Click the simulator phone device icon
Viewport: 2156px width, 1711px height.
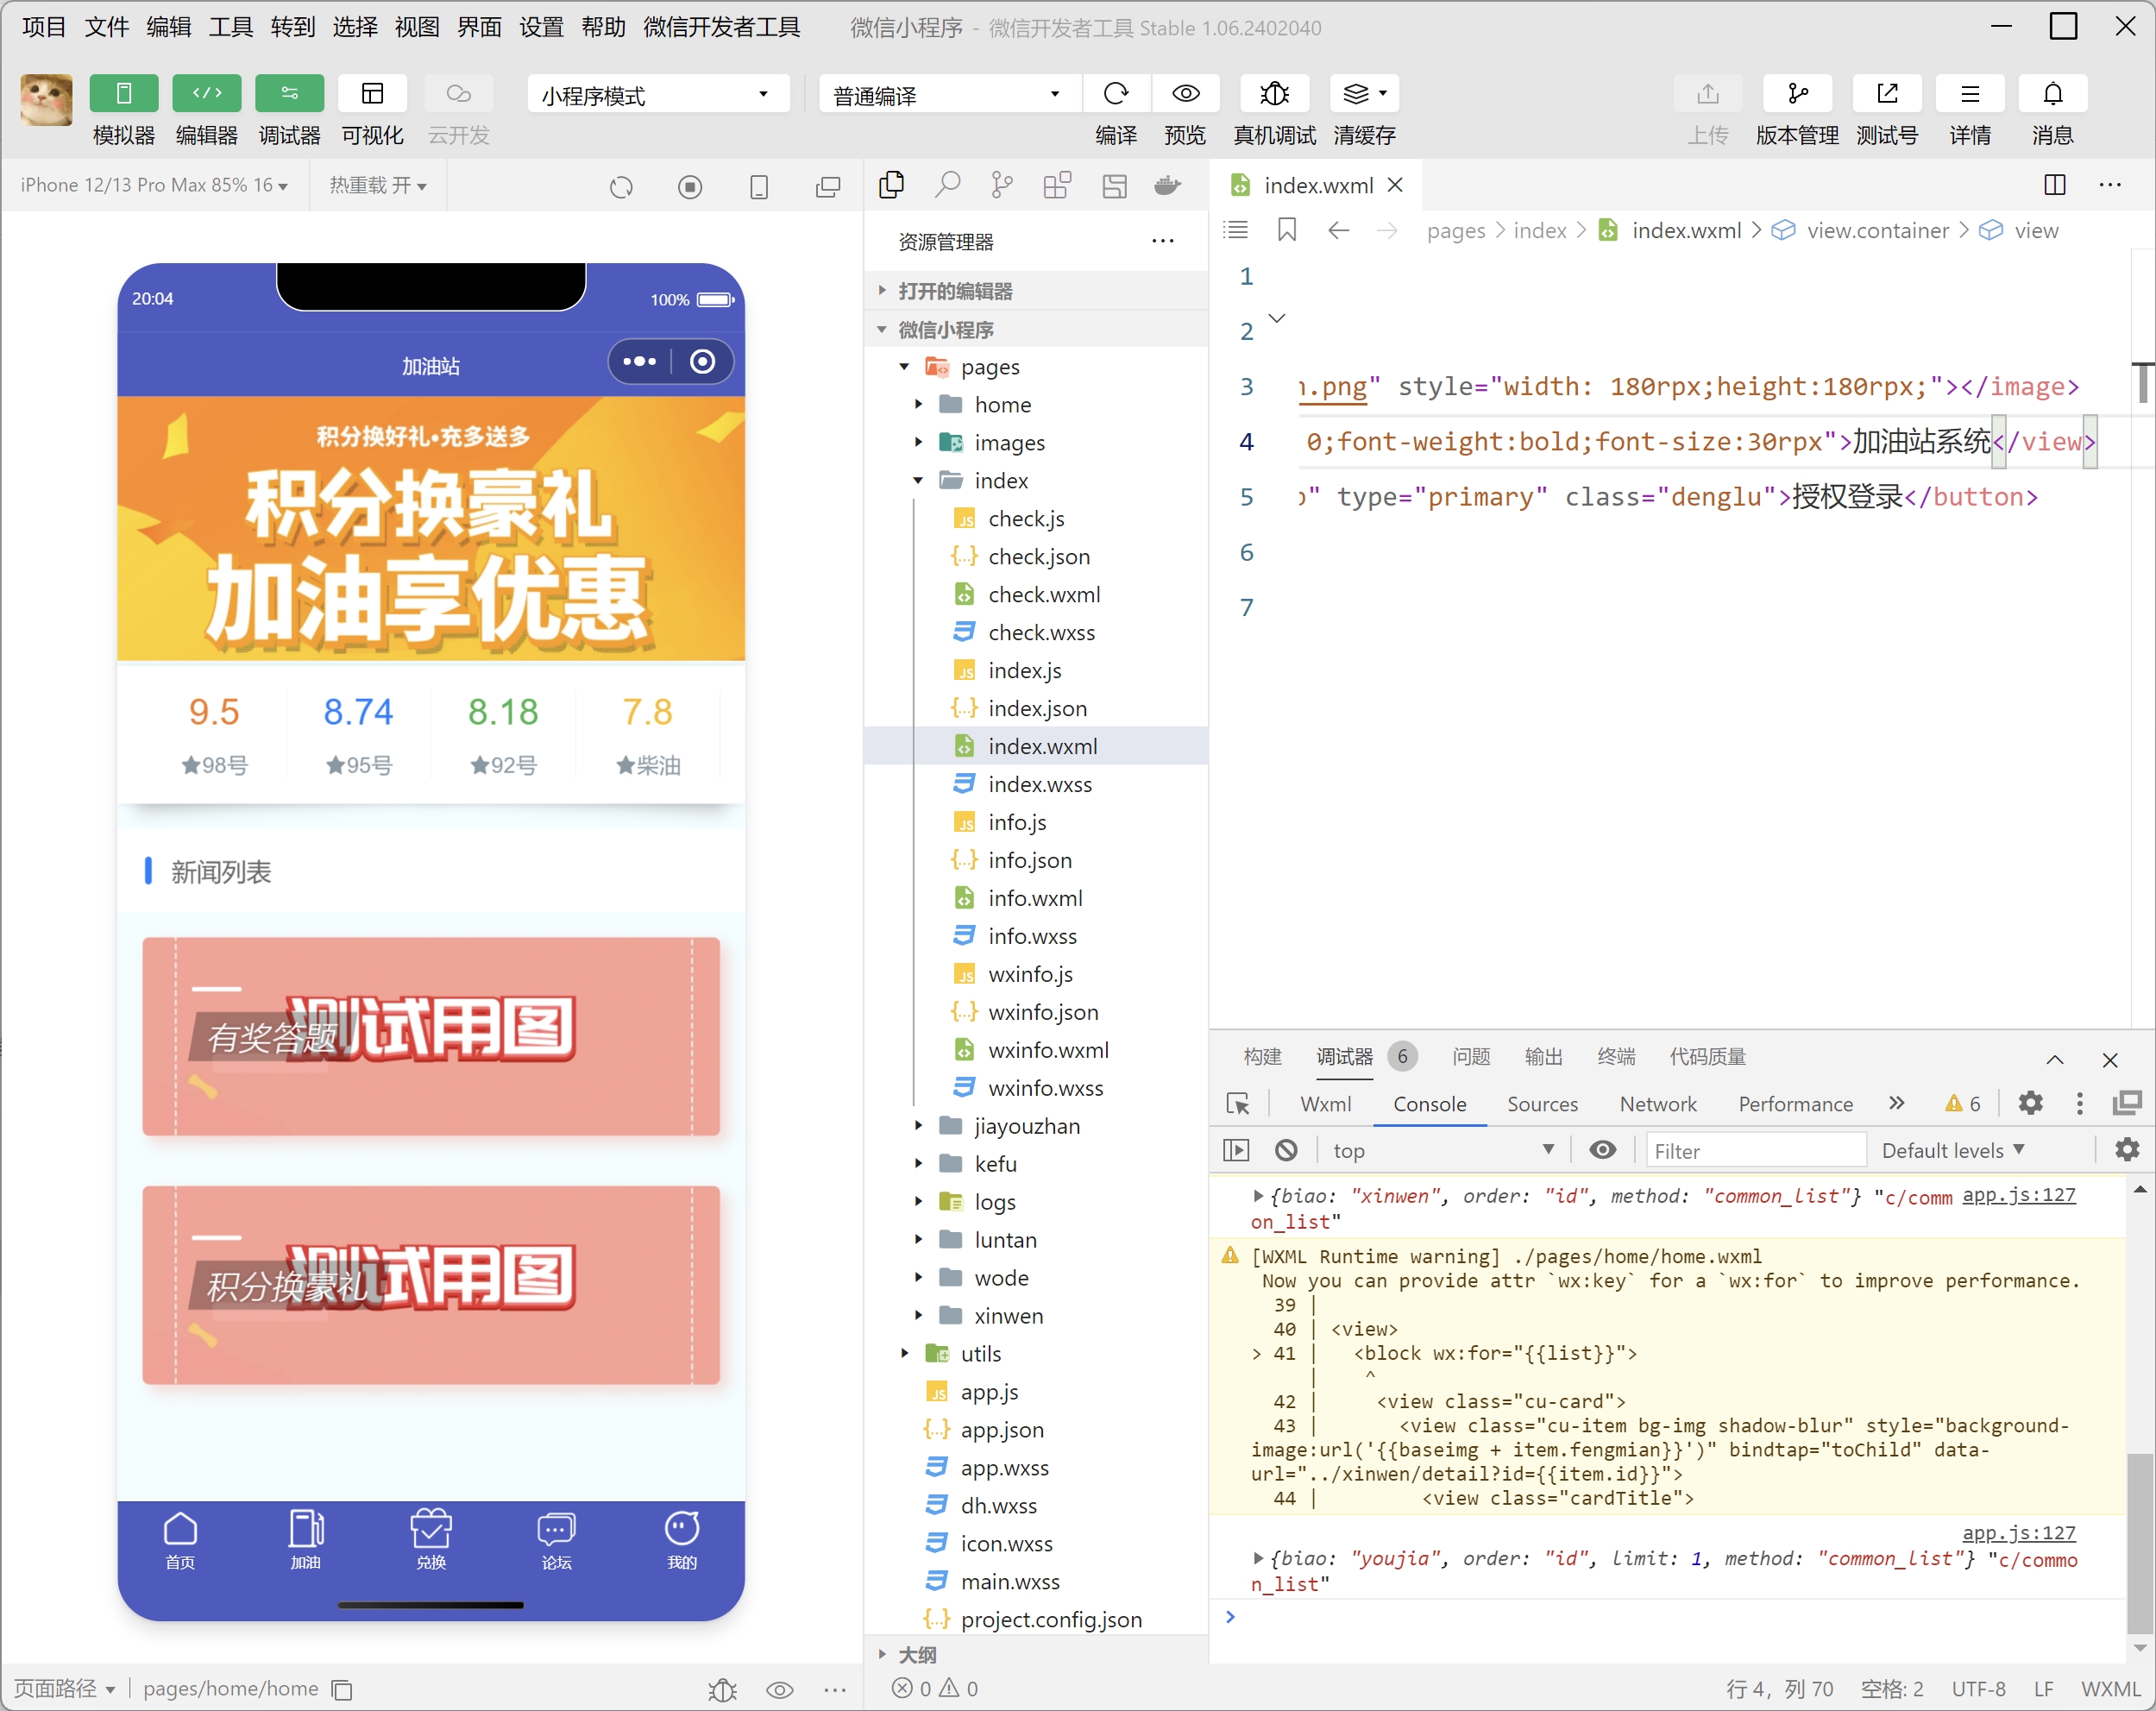pyautogui.click(x=759, y=187)
